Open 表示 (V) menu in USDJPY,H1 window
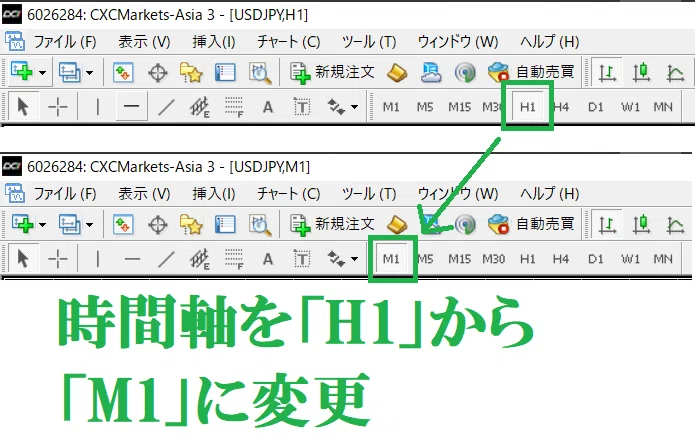695x438 pixels. [144, 42]
